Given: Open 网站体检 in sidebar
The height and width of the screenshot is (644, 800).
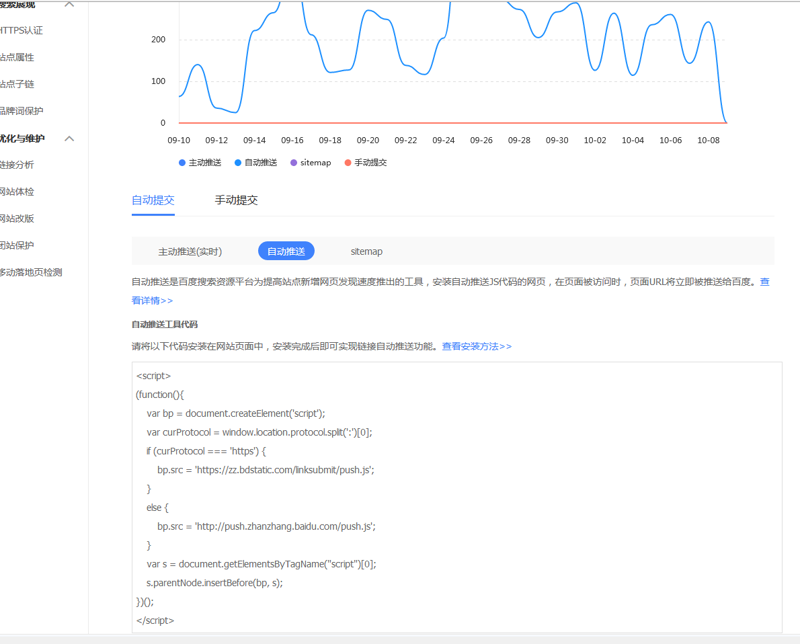Looking at the screenshot, I should 16,192.
